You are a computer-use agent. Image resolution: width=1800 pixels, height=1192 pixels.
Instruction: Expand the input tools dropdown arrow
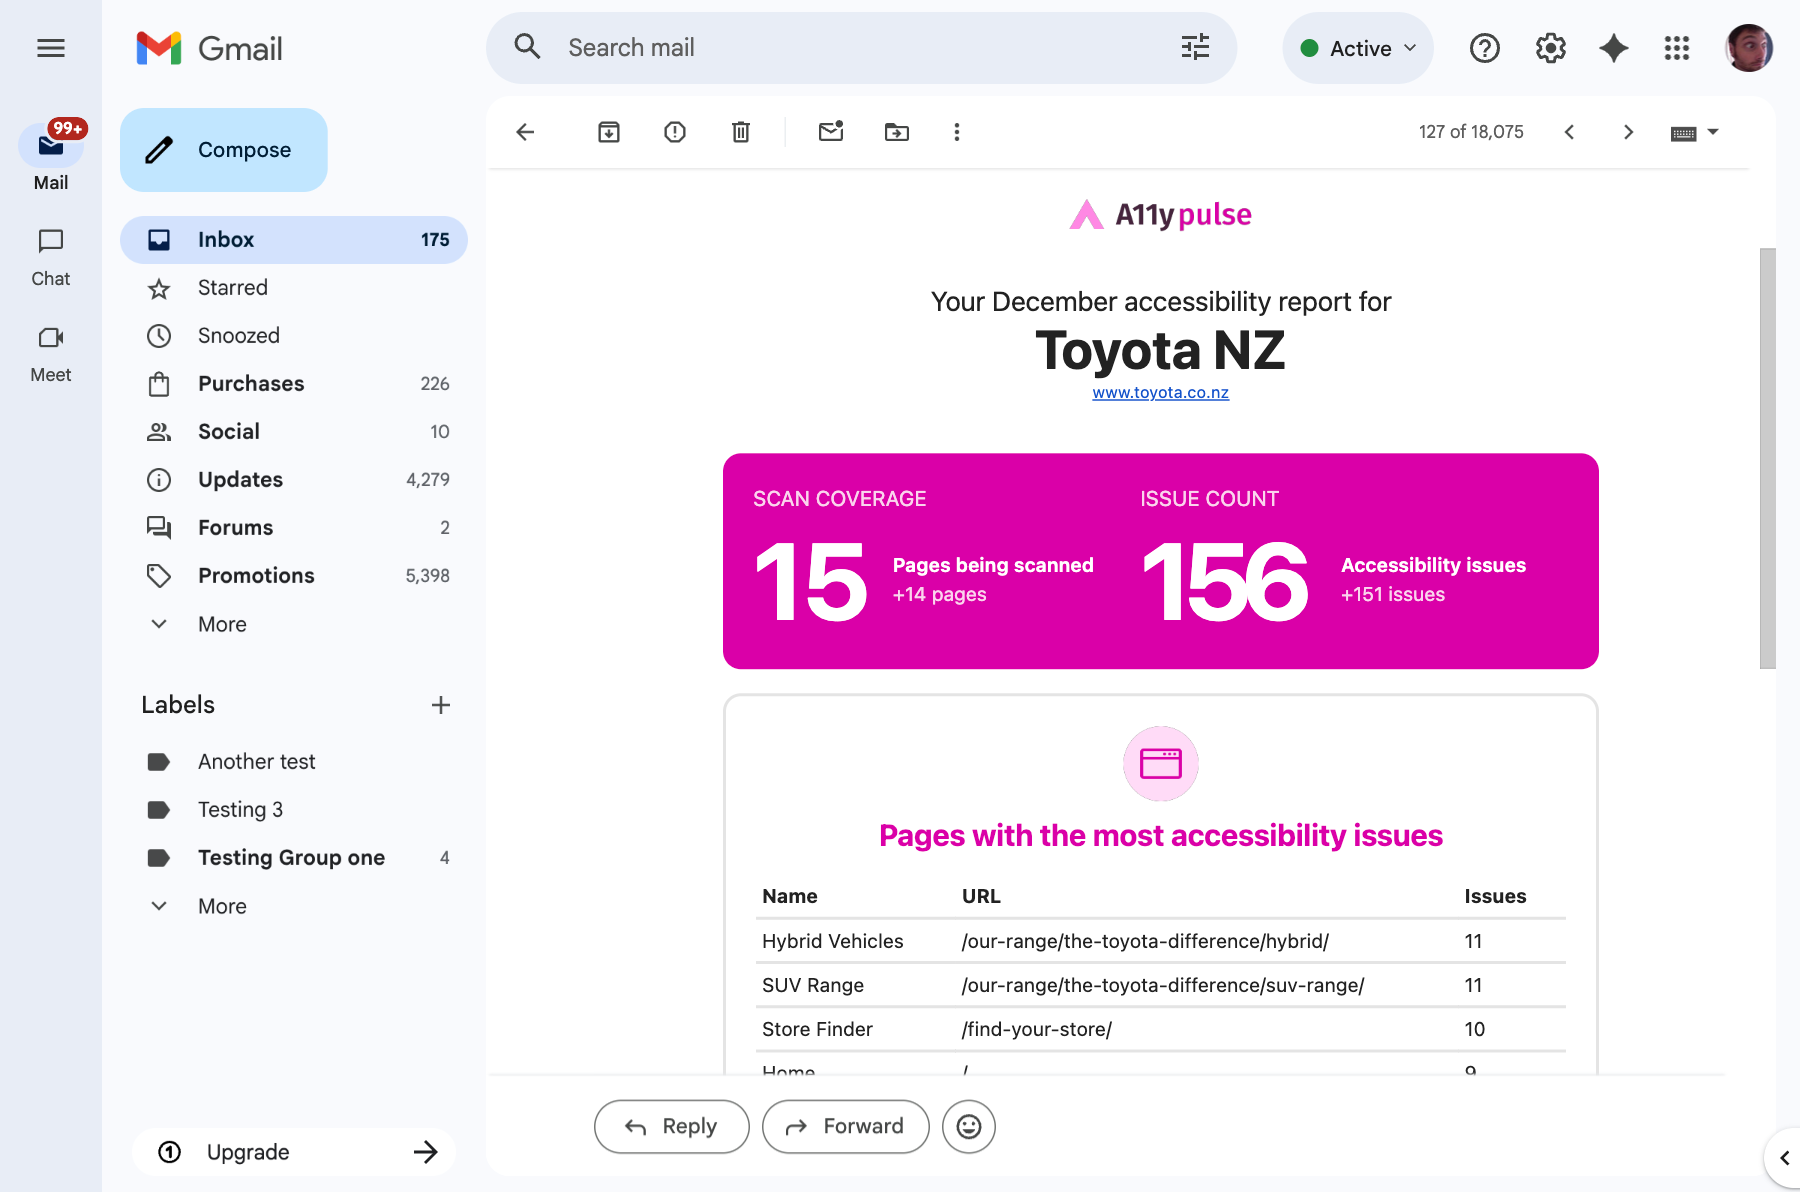tap(1713, 132)
